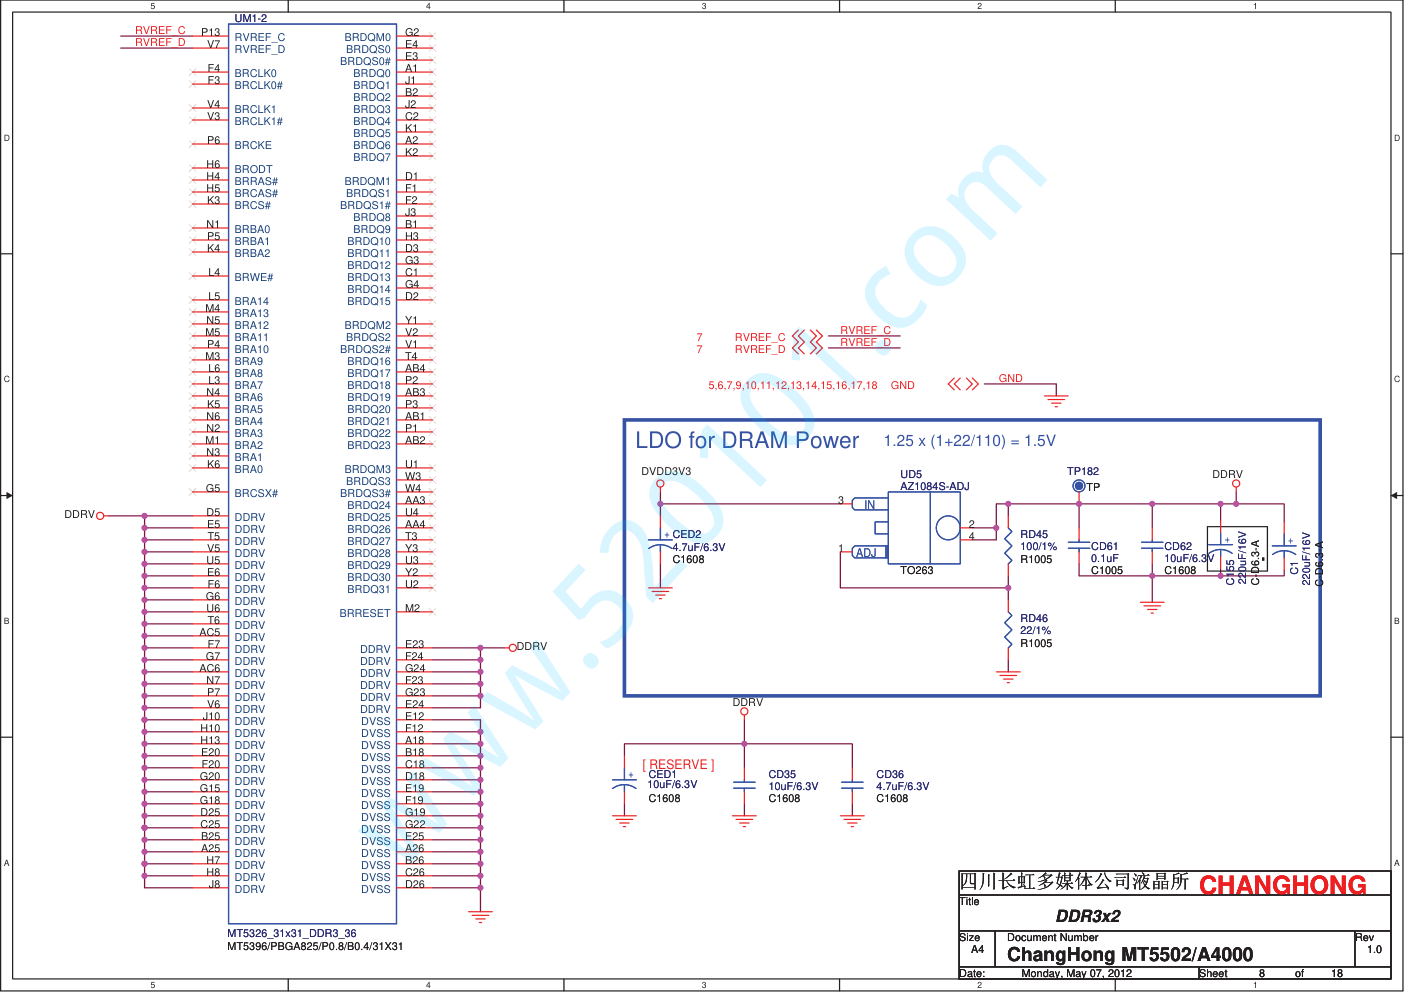Viewport: 1404px width, 993px height.
Task: Select the UD5 reference designator
Action: 911,475
